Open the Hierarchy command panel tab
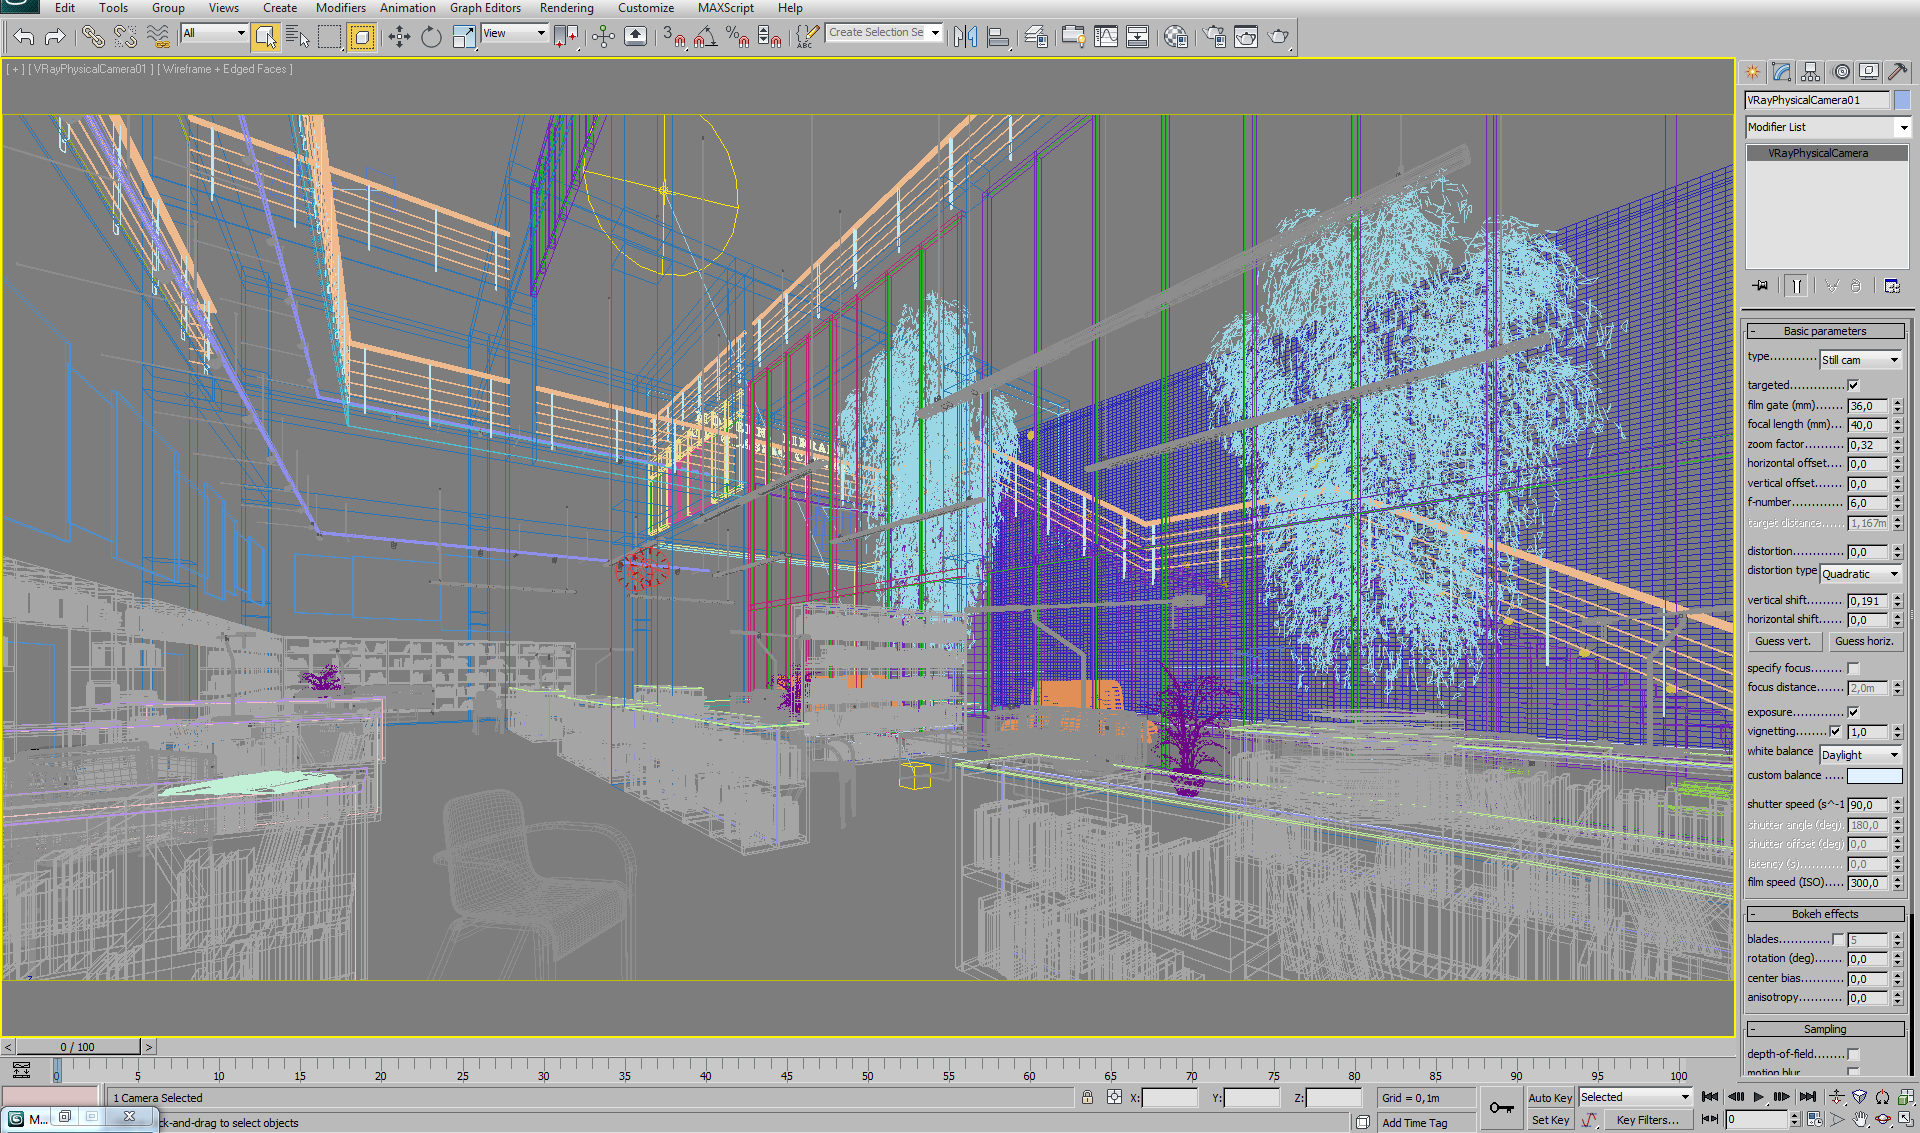 click(x=1811, y=72)
